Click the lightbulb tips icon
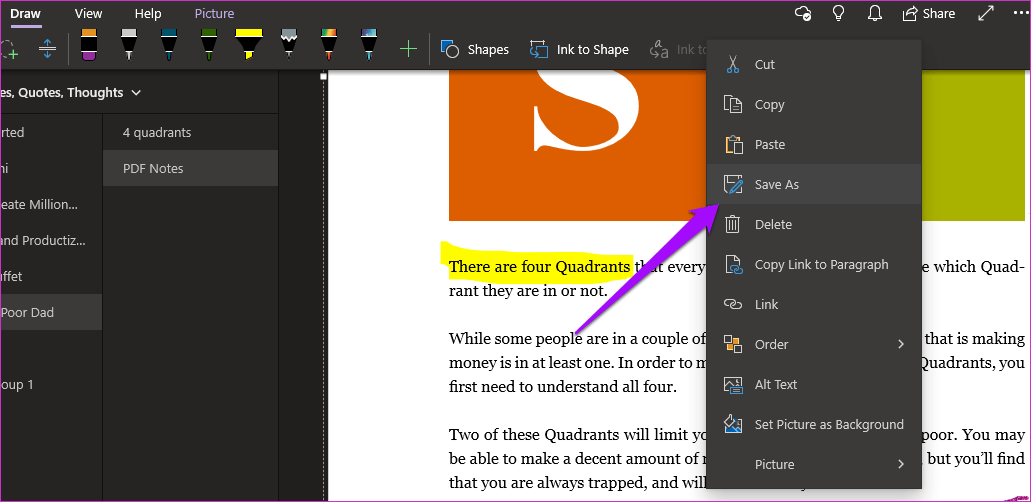Viewport: 1031px width, 502px height. click(838, 13)
